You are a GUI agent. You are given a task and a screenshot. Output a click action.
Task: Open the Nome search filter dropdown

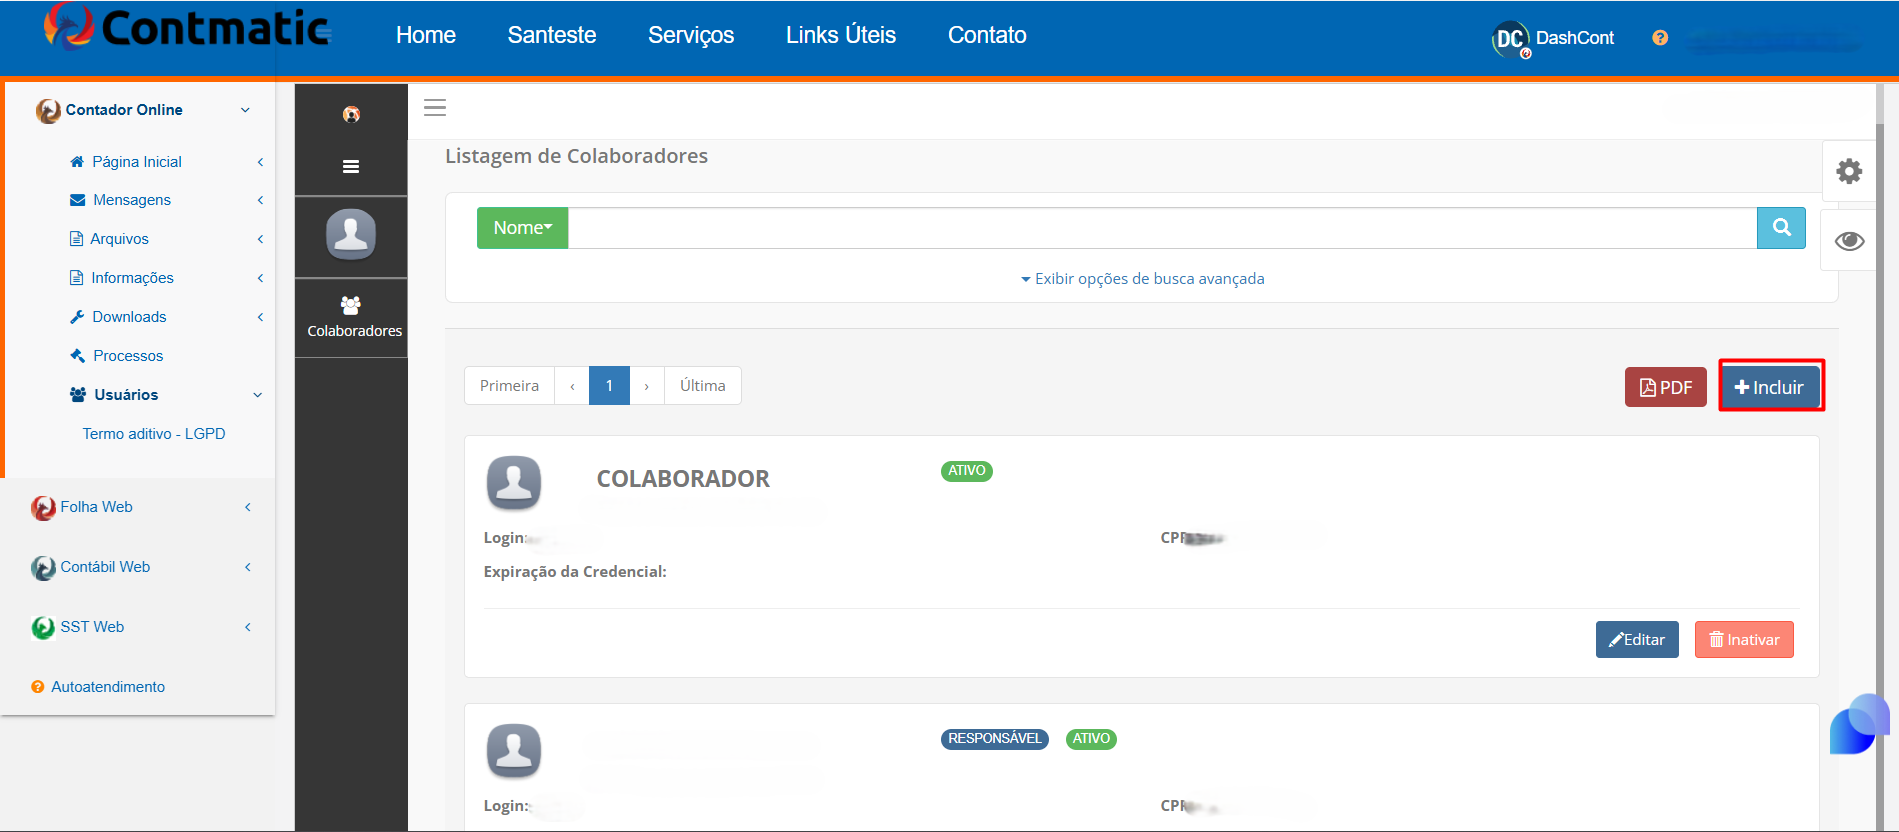(522, 228)
